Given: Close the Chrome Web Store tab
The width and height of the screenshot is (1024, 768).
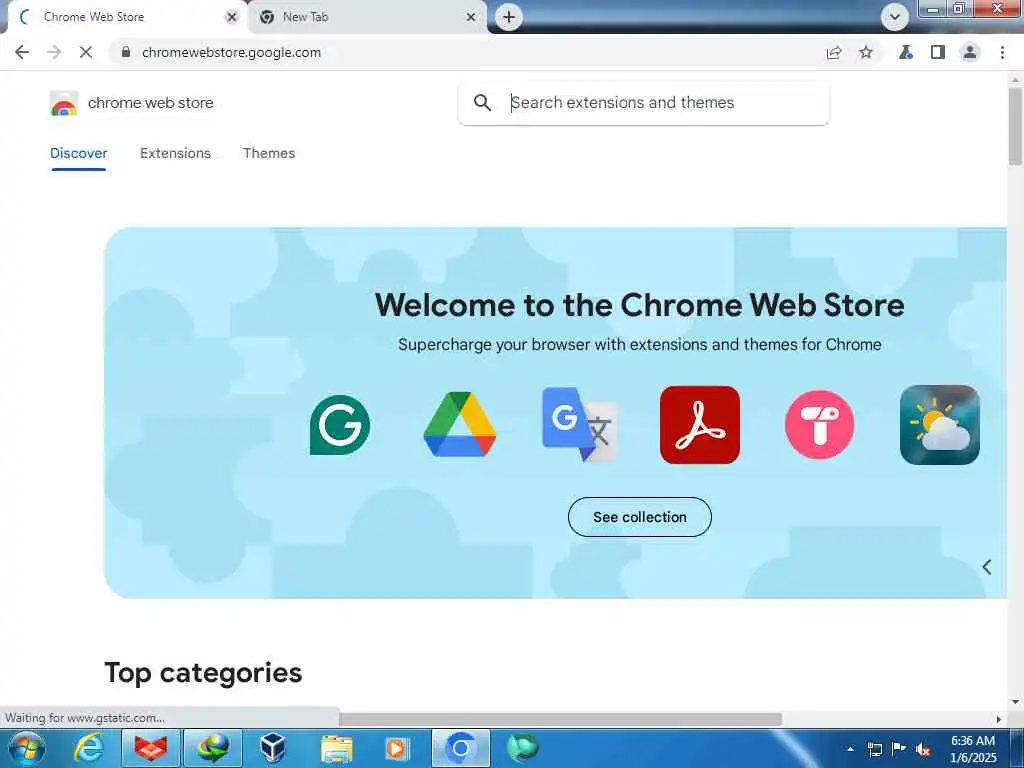Looking at the screenshot, I should 231,17.
